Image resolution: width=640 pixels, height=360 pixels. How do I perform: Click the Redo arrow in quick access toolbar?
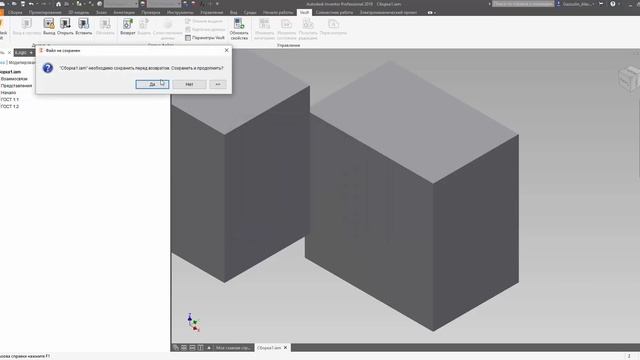point(43,4)
